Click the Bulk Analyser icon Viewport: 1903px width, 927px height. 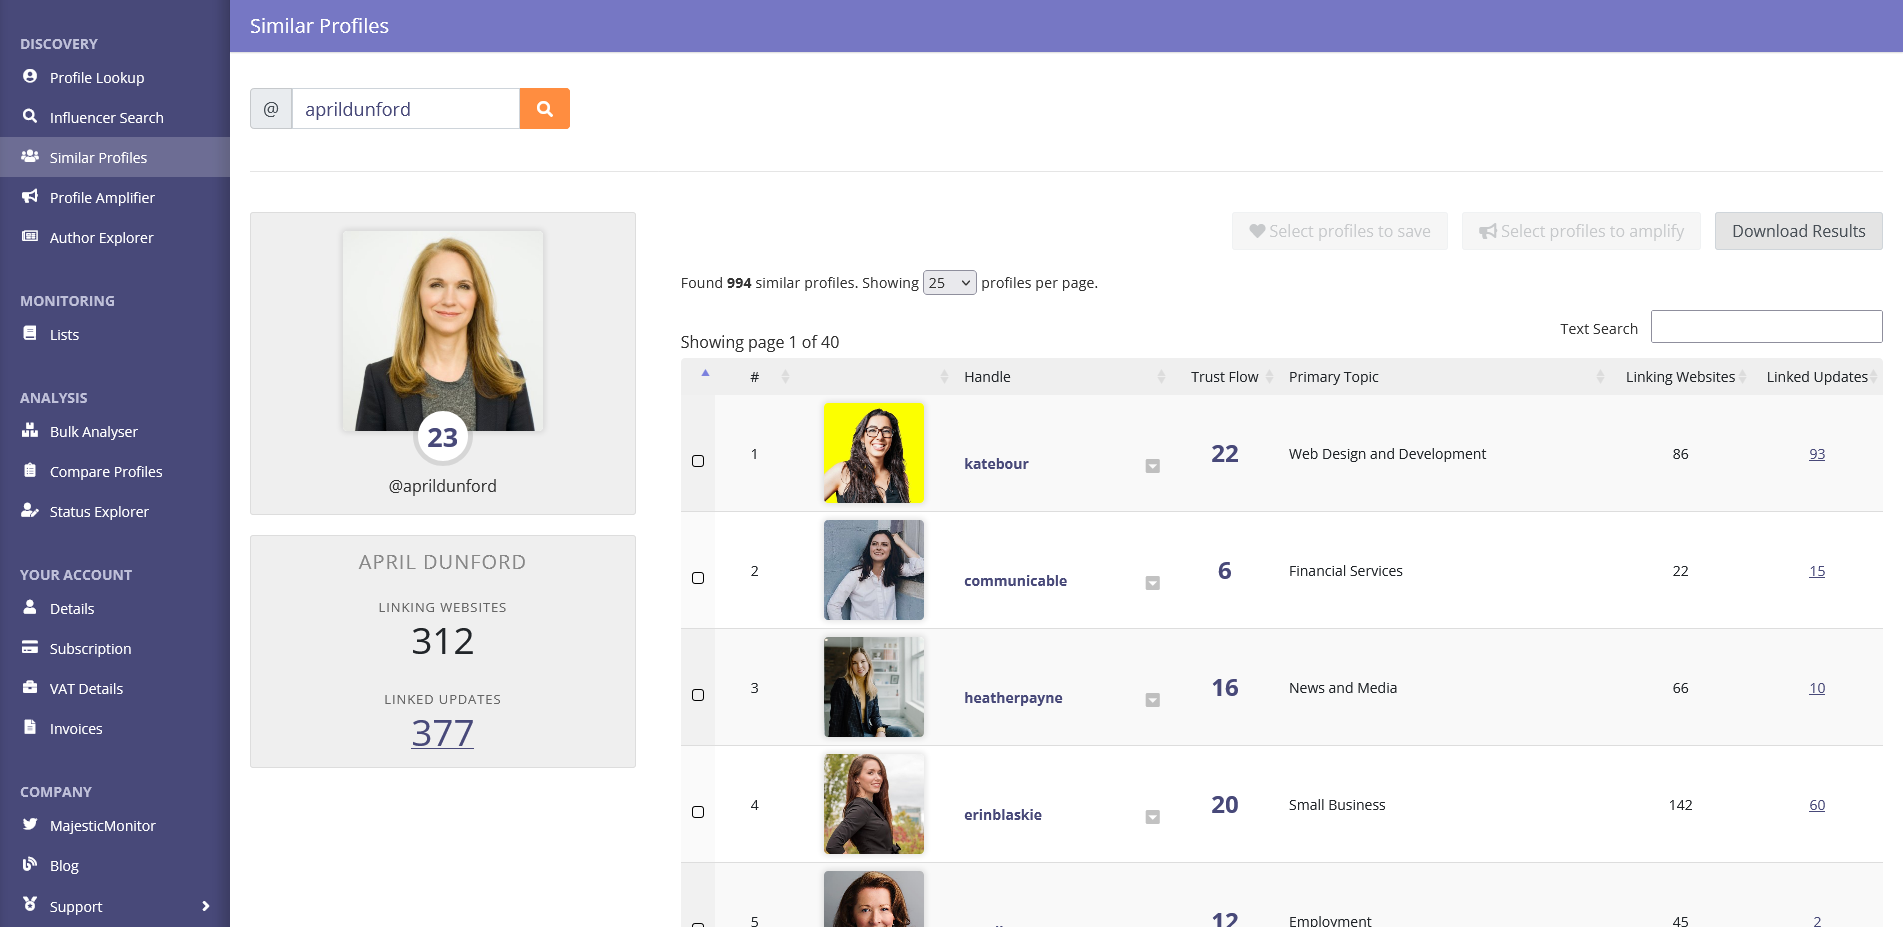click(30, 430)
